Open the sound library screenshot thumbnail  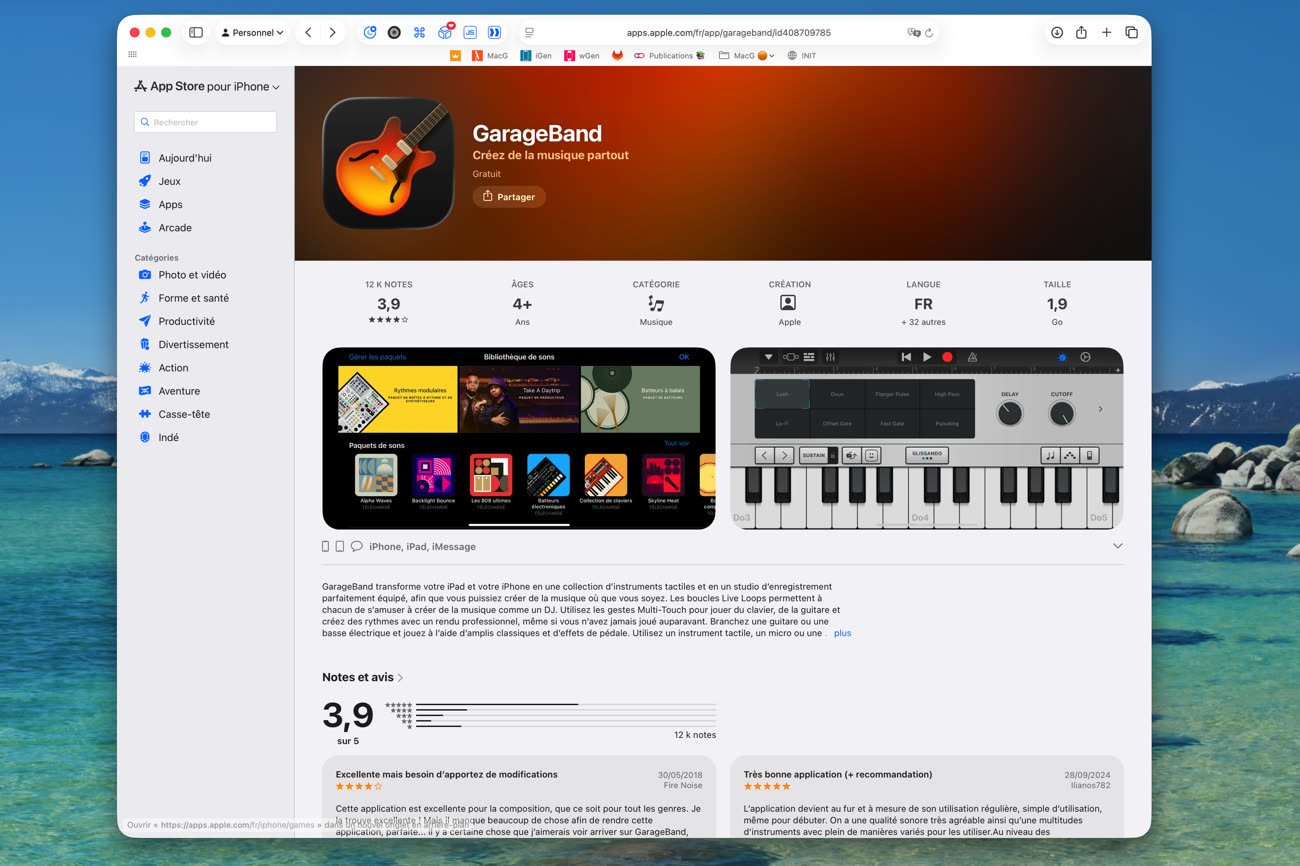(x=518, y=438)
